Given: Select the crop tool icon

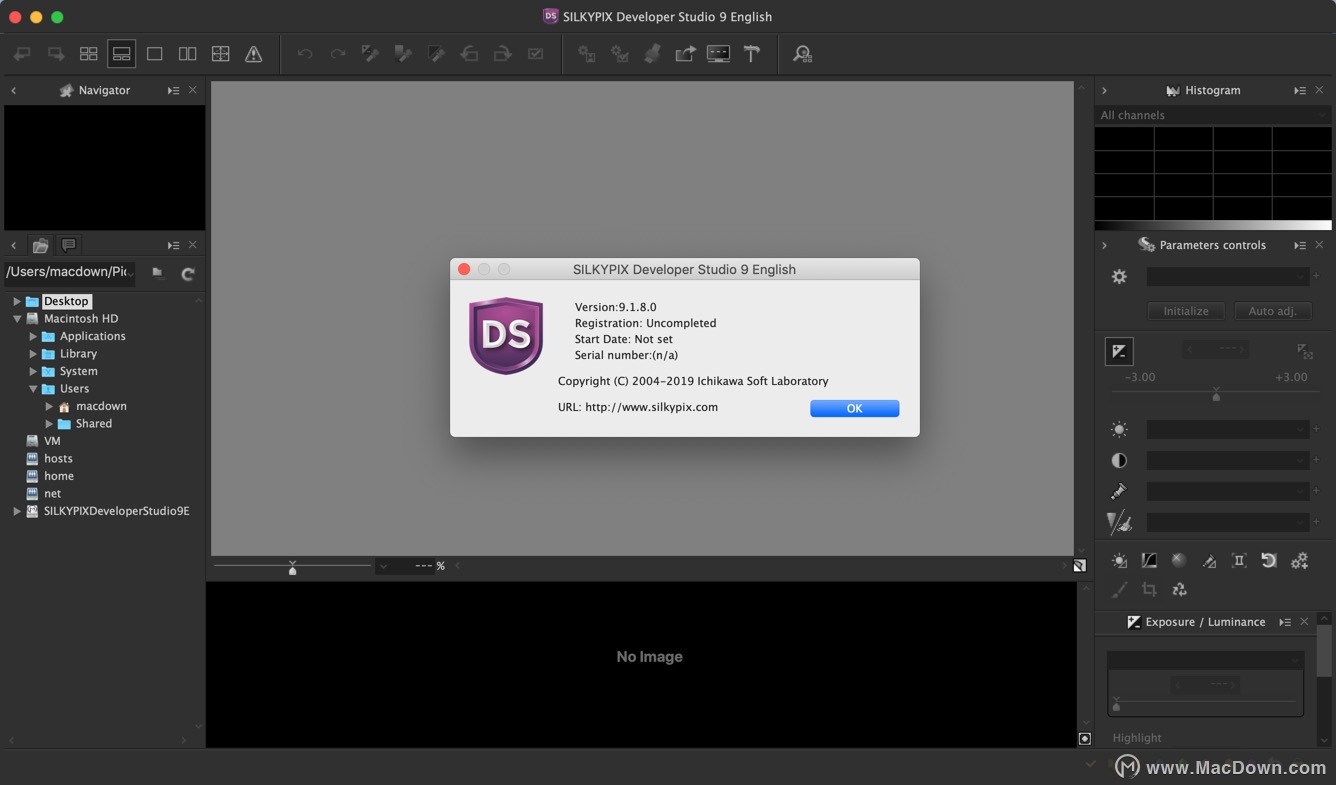Looking at the screenshot, I should [x=1149, y=590].
